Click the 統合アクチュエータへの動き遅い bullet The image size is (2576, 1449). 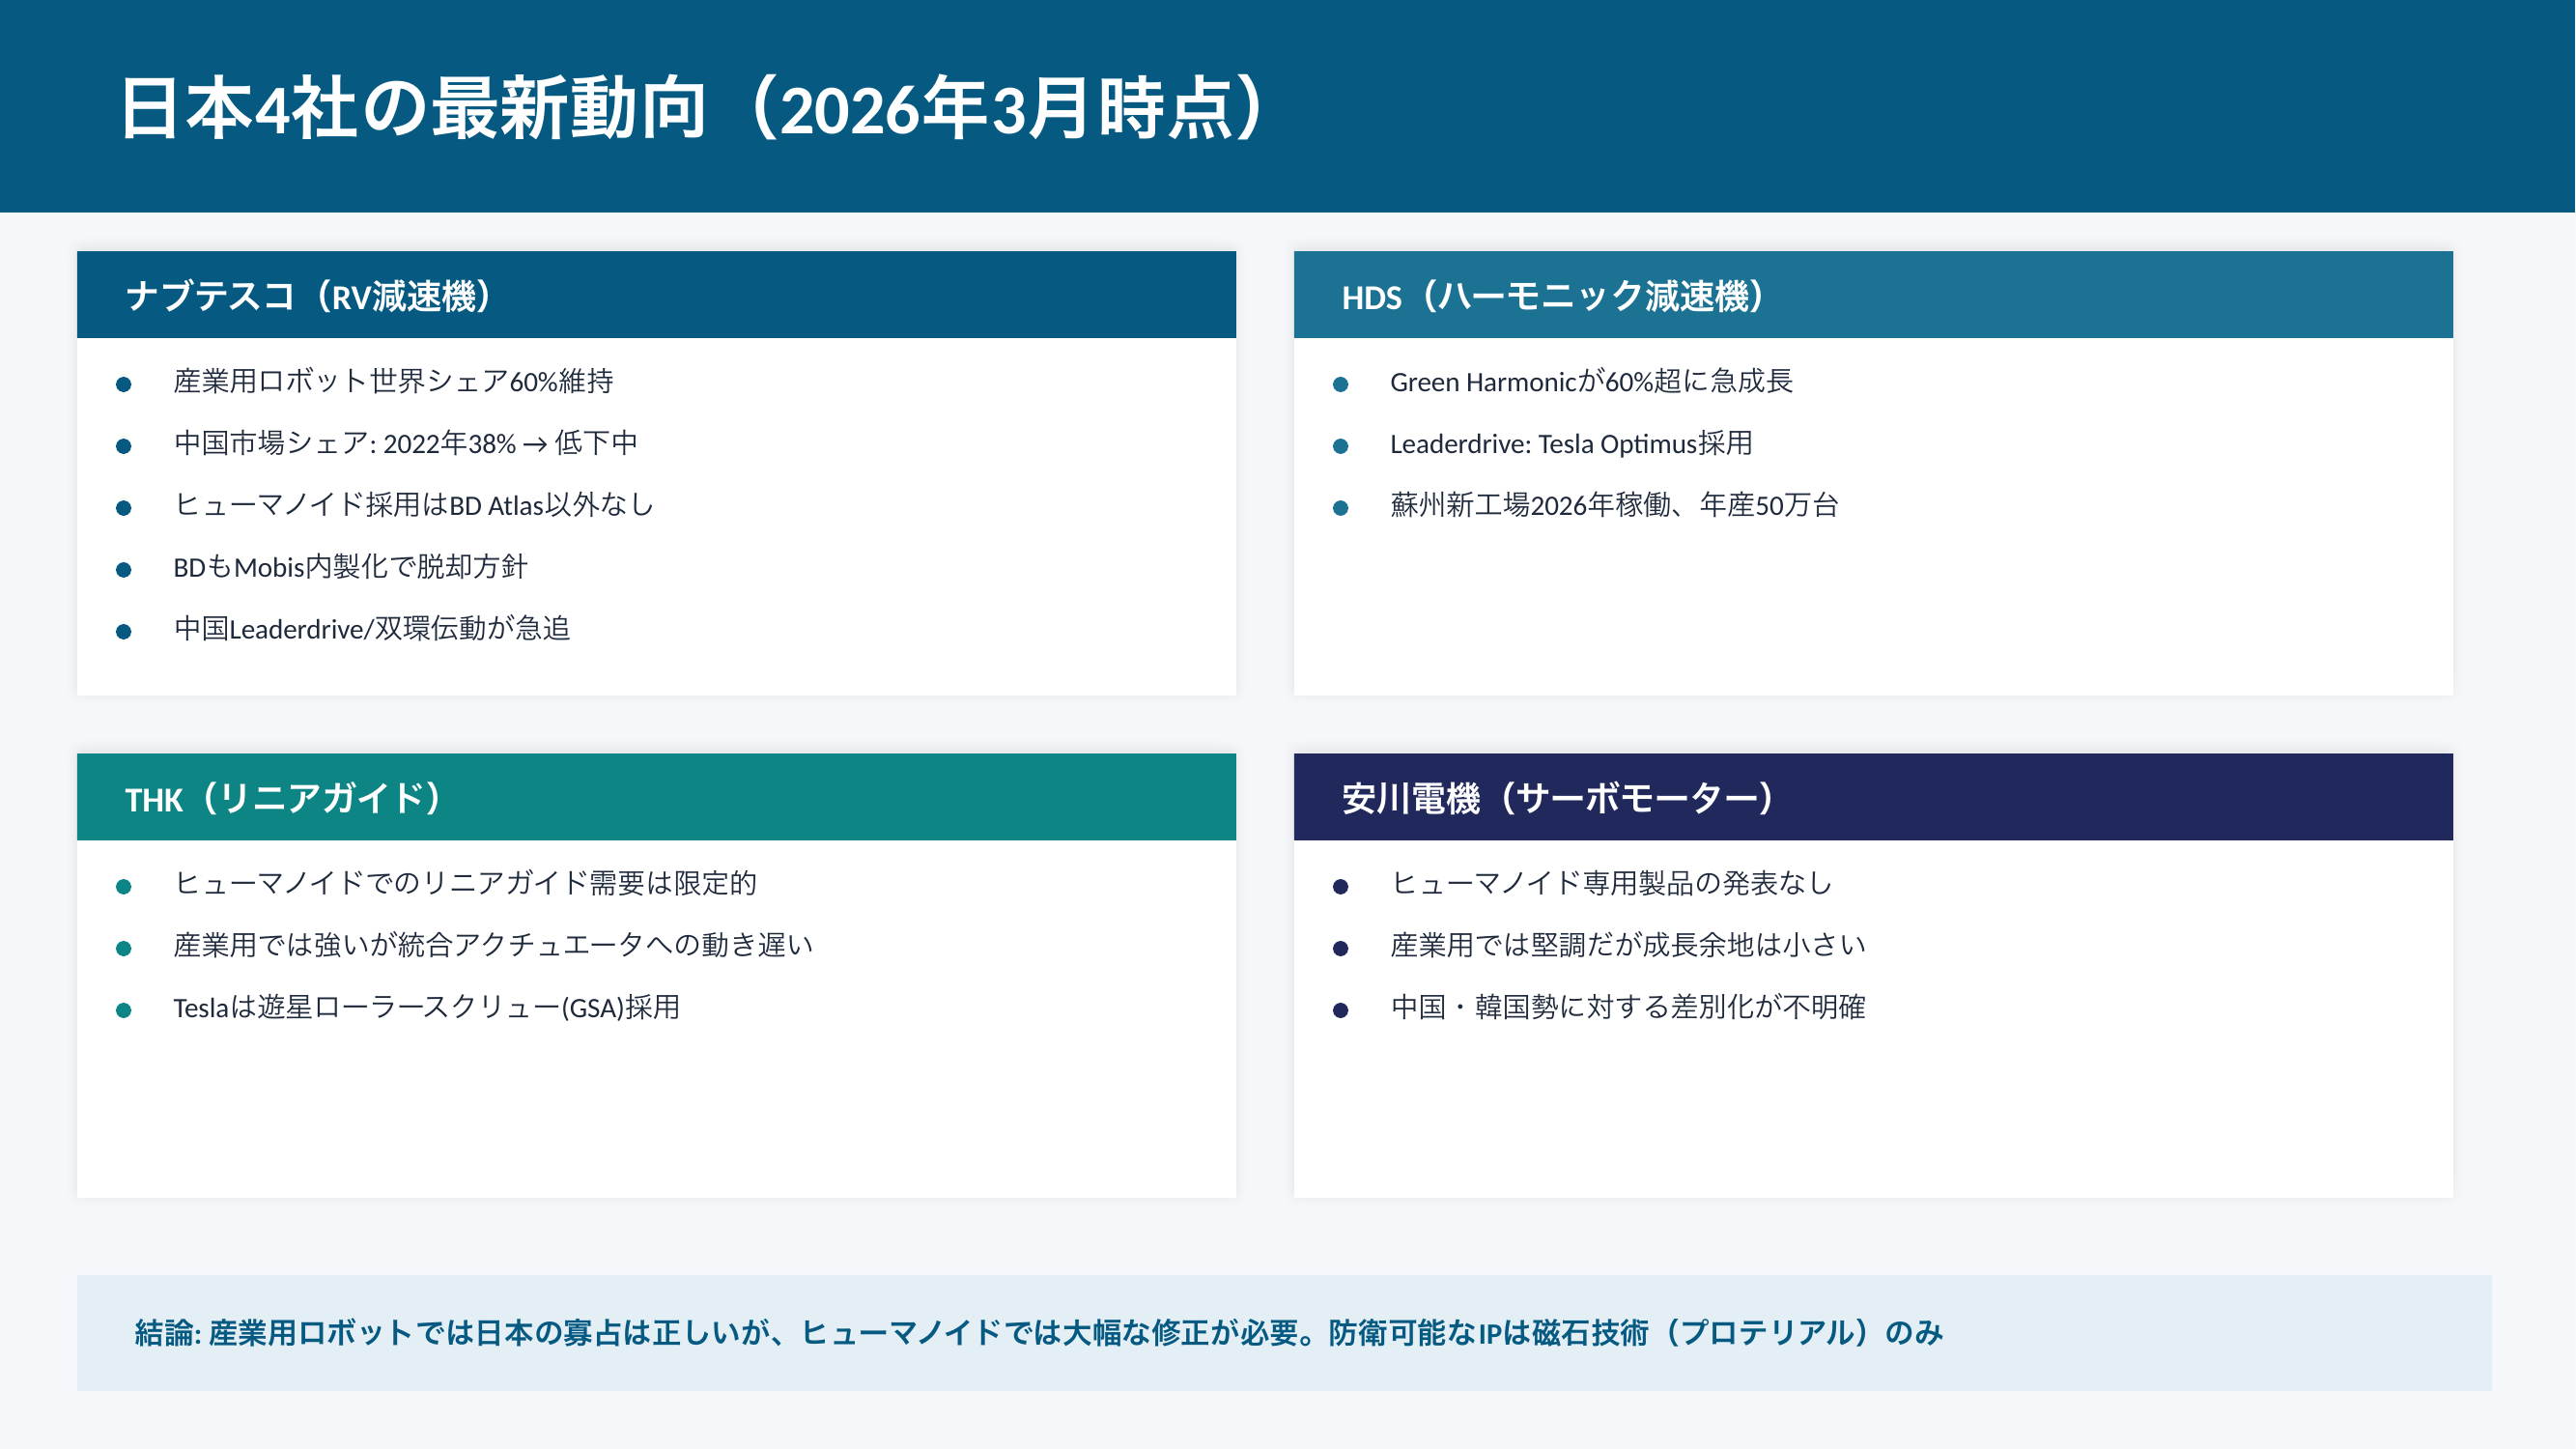tap(493, 946)
